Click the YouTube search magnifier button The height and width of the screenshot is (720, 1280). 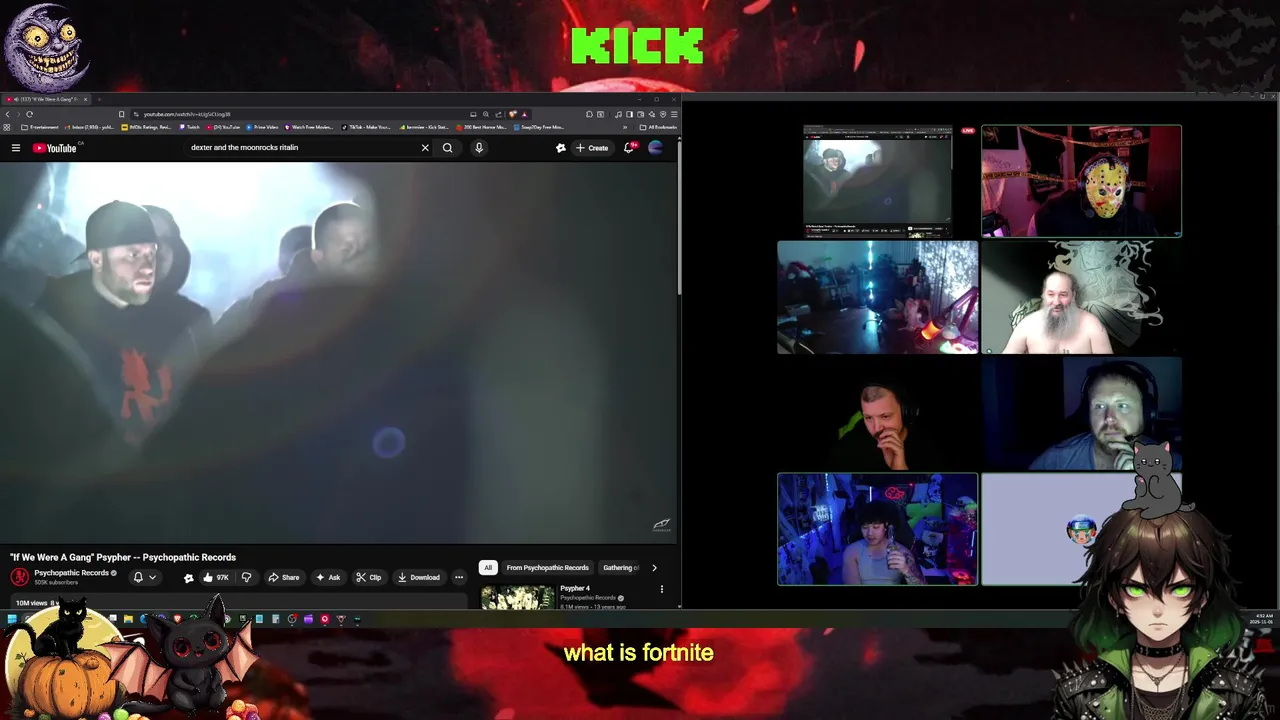pos(447,148)
